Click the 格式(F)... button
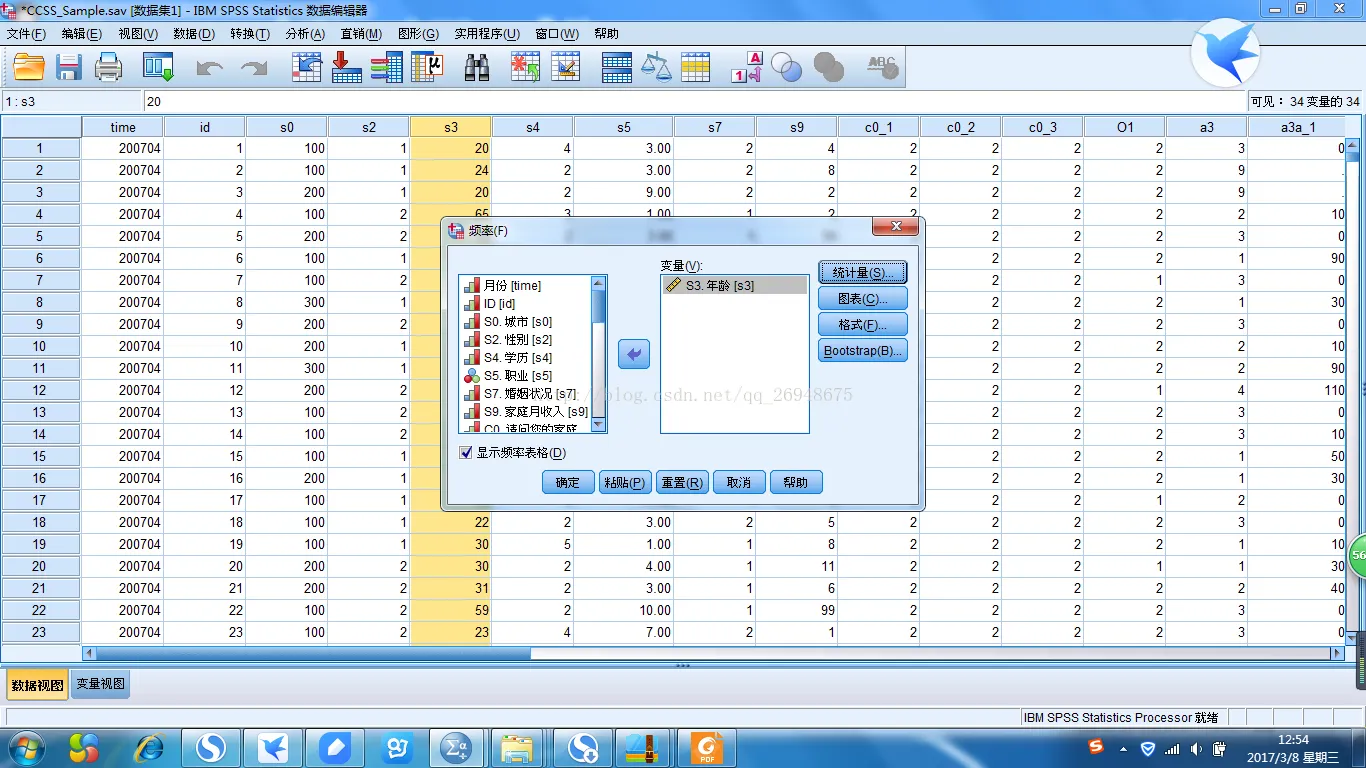Image resolution: width=1366 pixels, height=768 pixels. click(x=863, y=325)
